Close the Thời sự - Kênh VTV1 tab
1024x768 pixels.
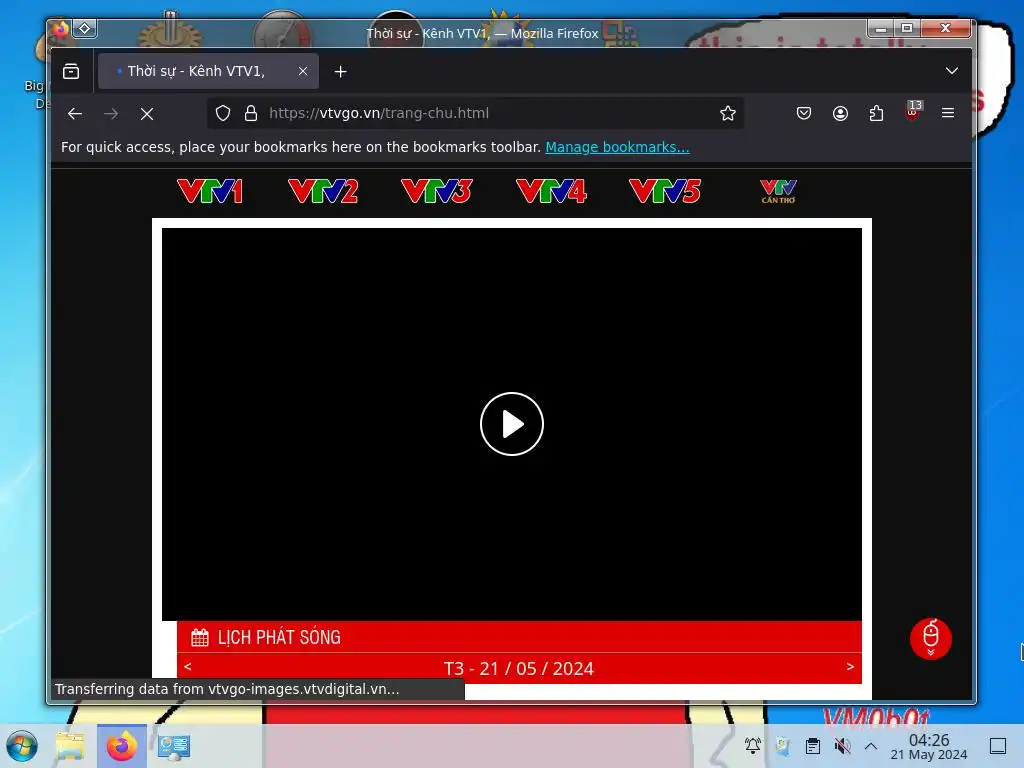click(x=302, y=71)
